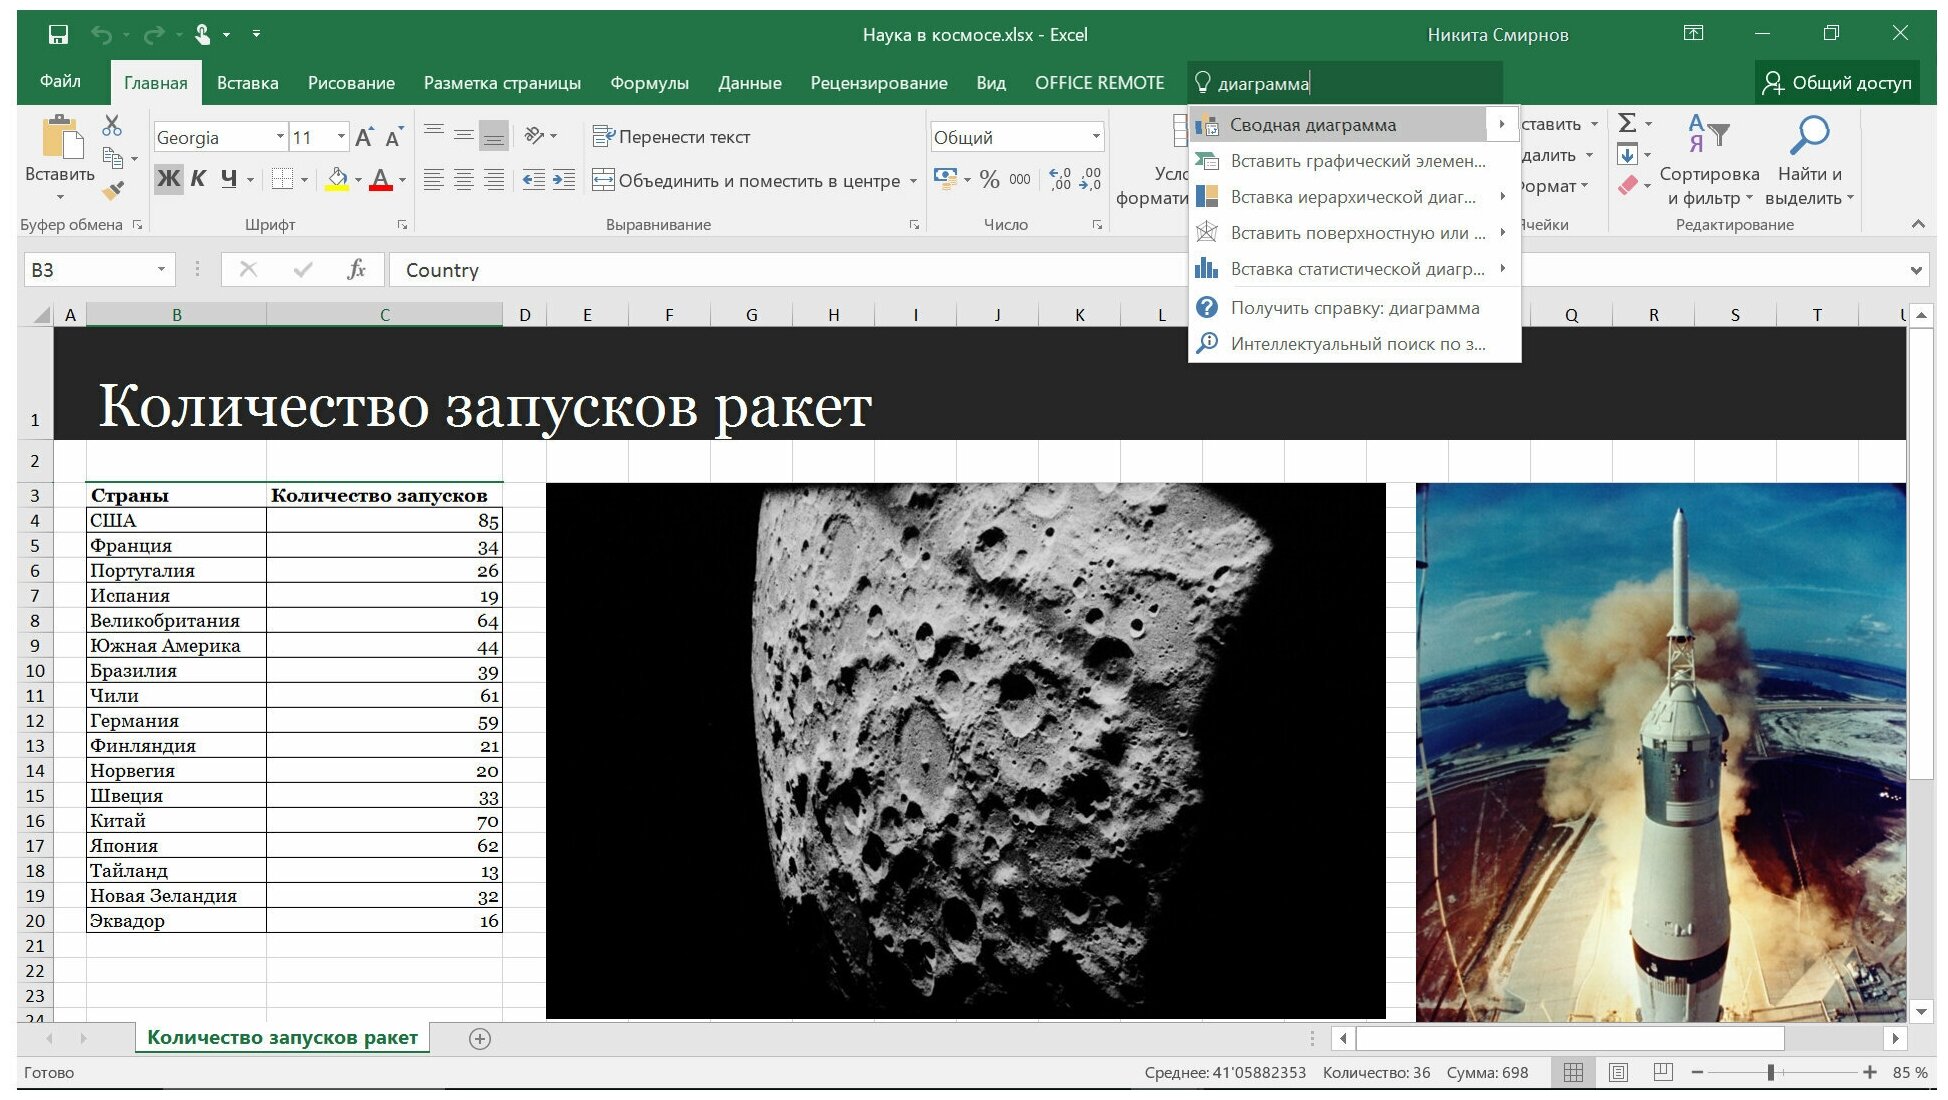Decrease indent icon
This screenshot has height=1100, width=1948.
click(x=534, y=180)
